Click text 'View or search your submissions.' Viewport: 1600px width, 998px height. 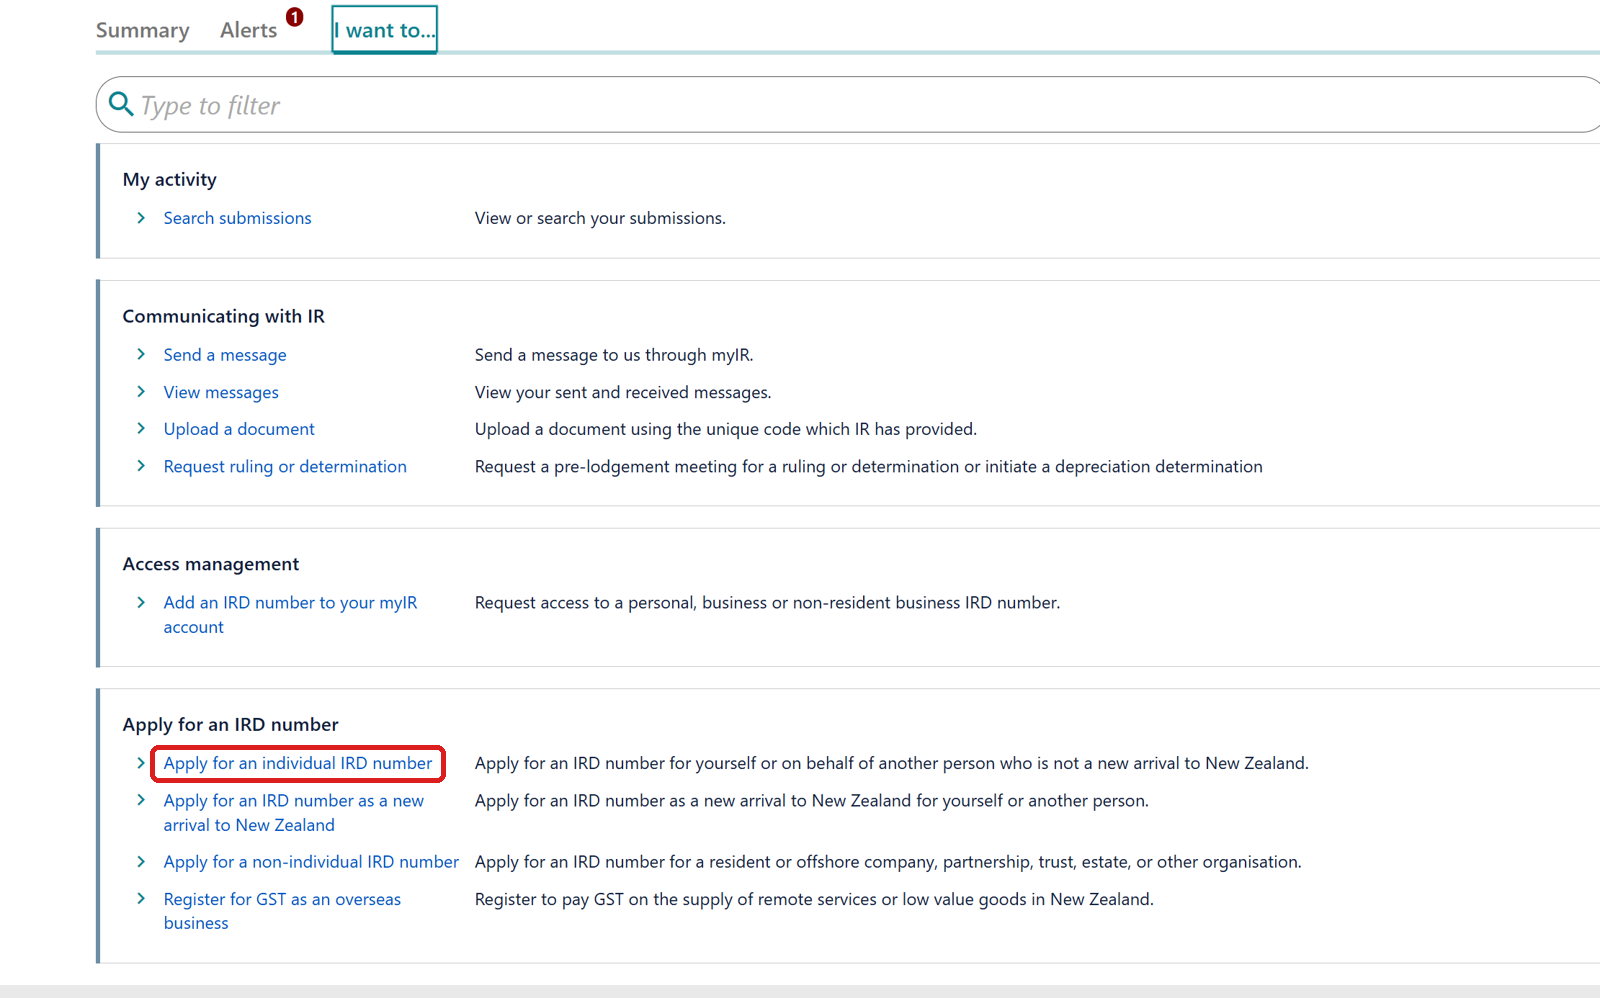(x=600, y=218)
